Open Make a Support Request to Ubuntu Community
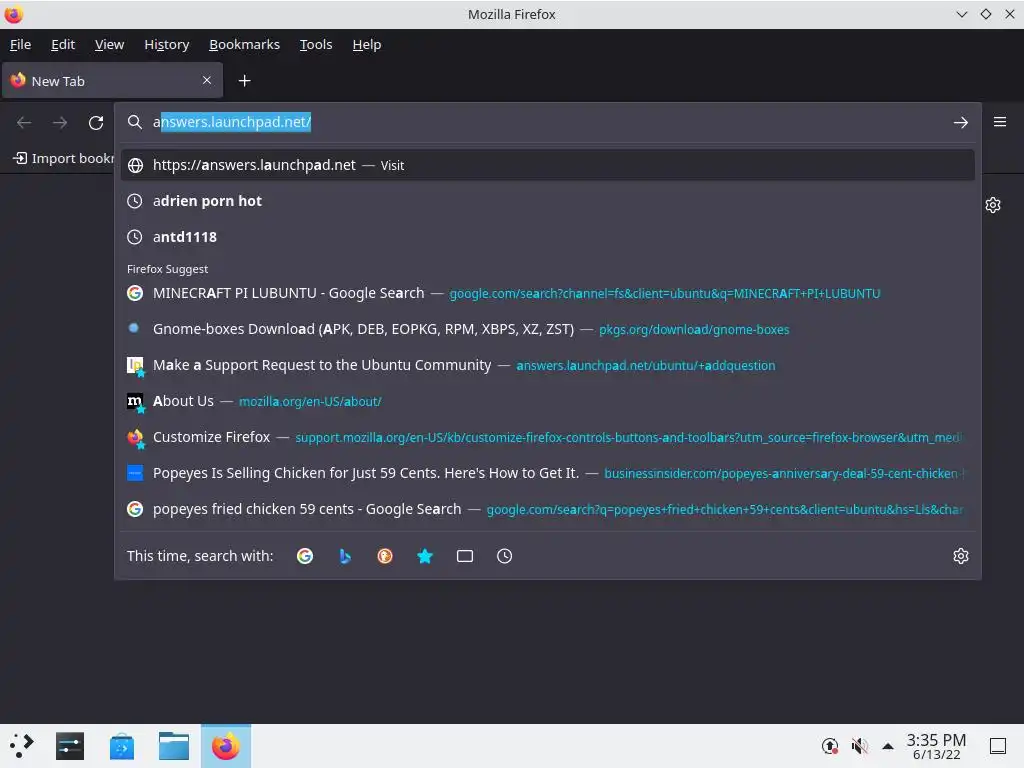1024x768 pixels. [547, 365]
